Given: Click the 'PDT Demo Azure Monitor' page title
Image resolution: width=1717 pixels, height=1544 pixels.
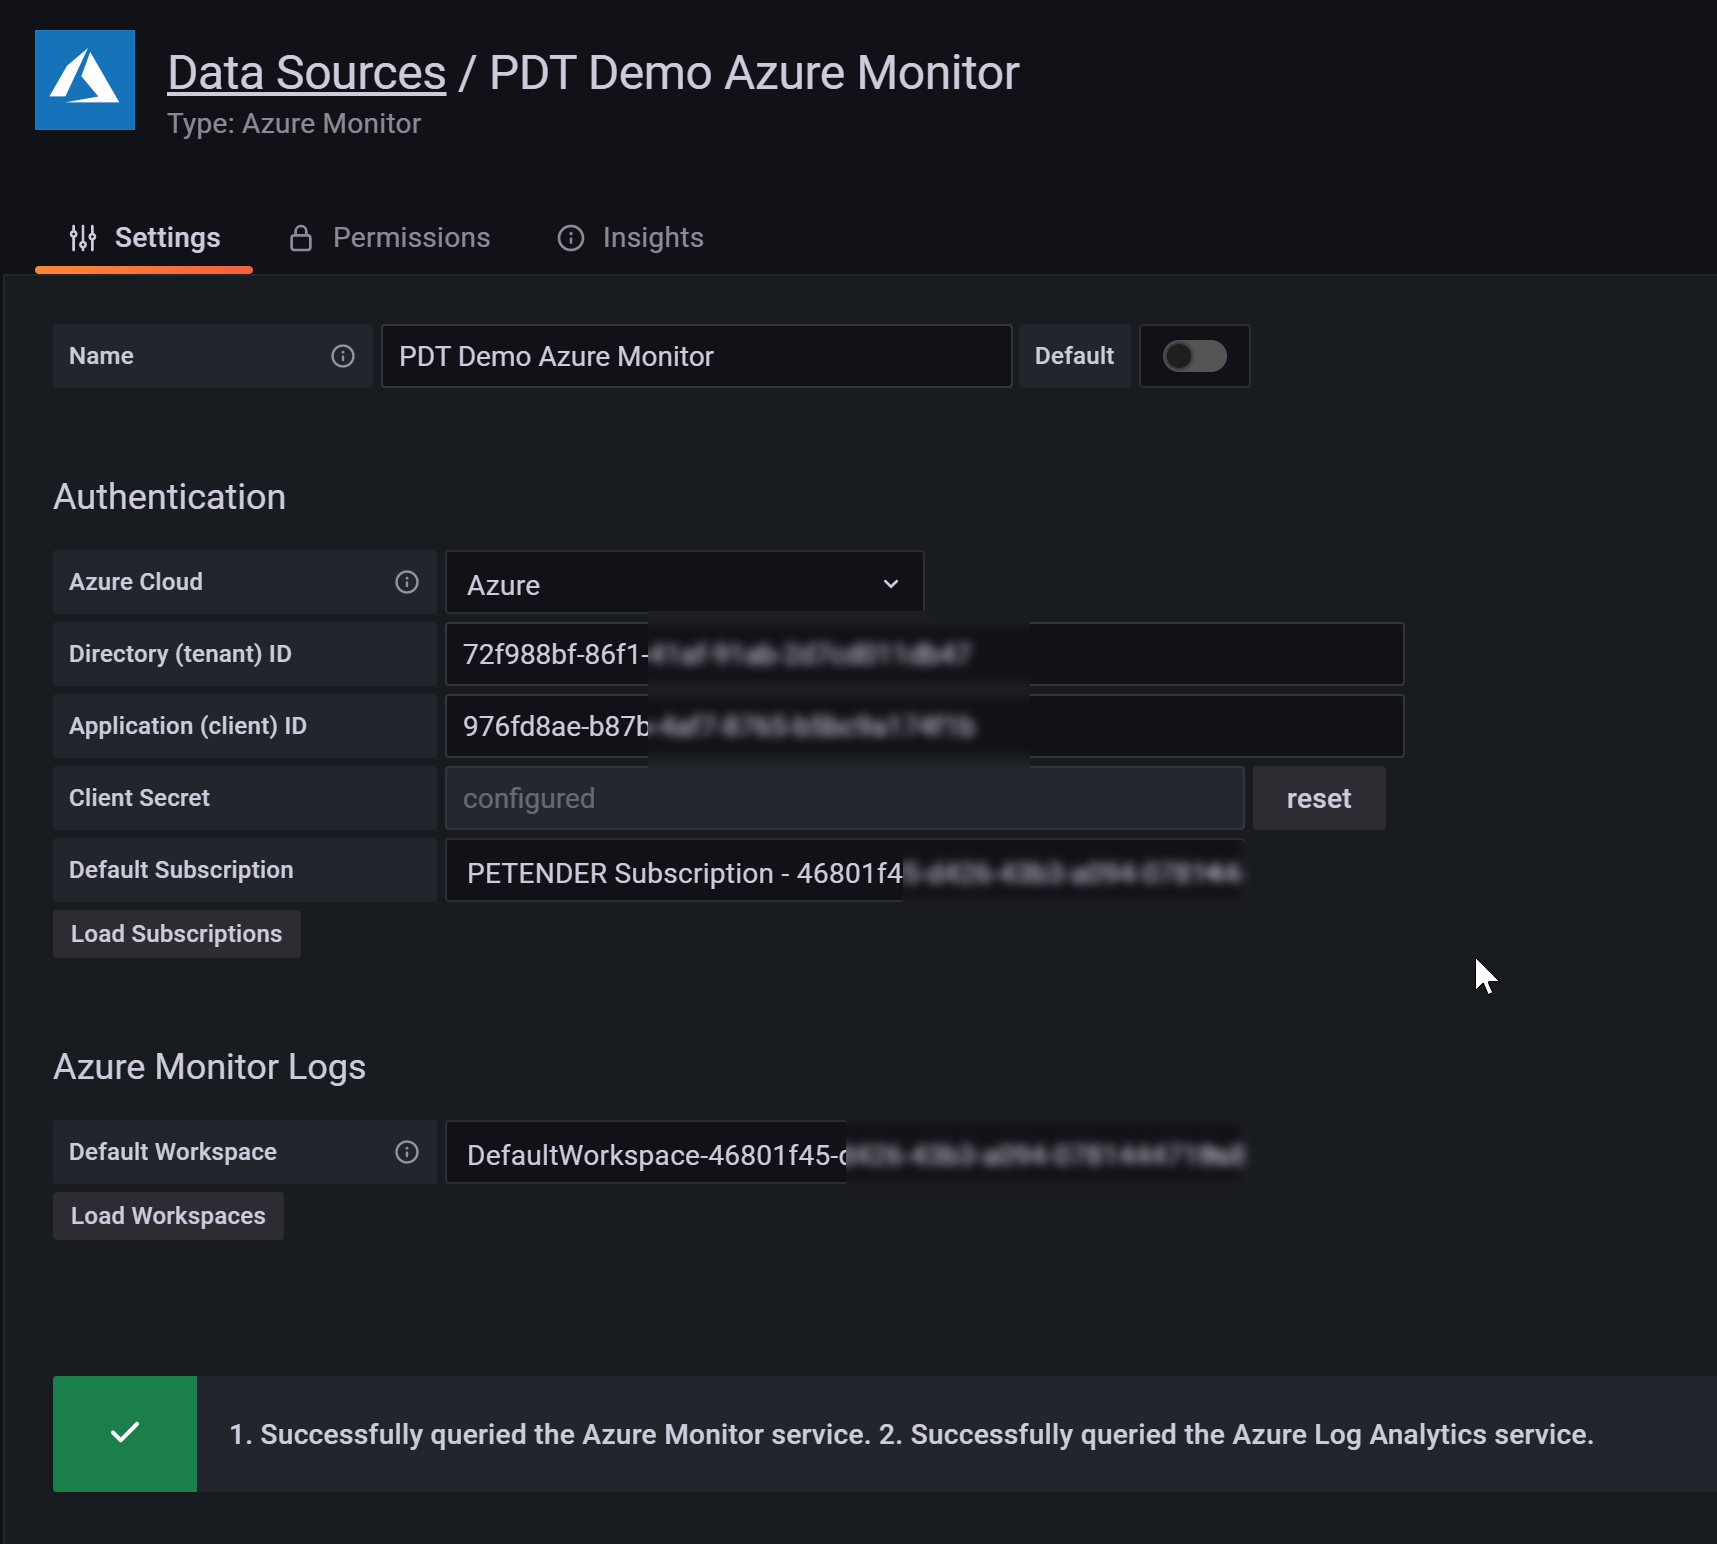Looking at the screenshot, I should click(x=754, y=73).
